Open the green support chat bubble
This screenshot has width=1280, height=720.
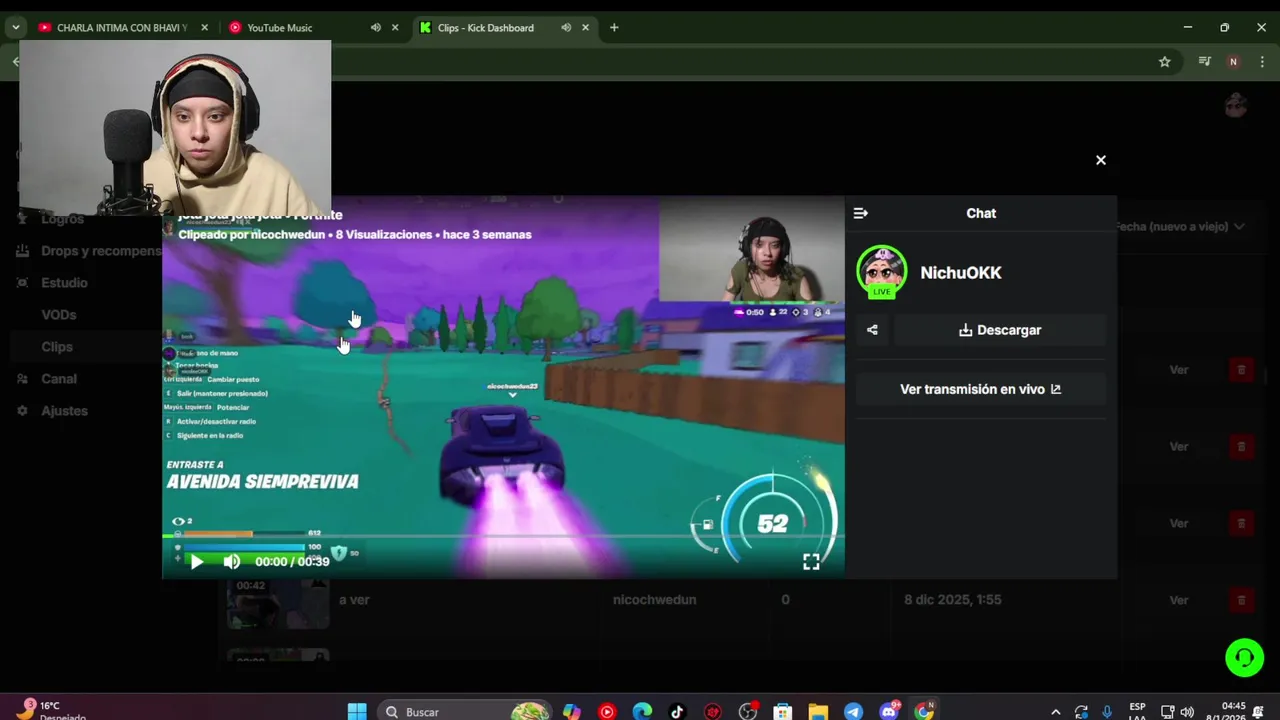[1245, 657]
